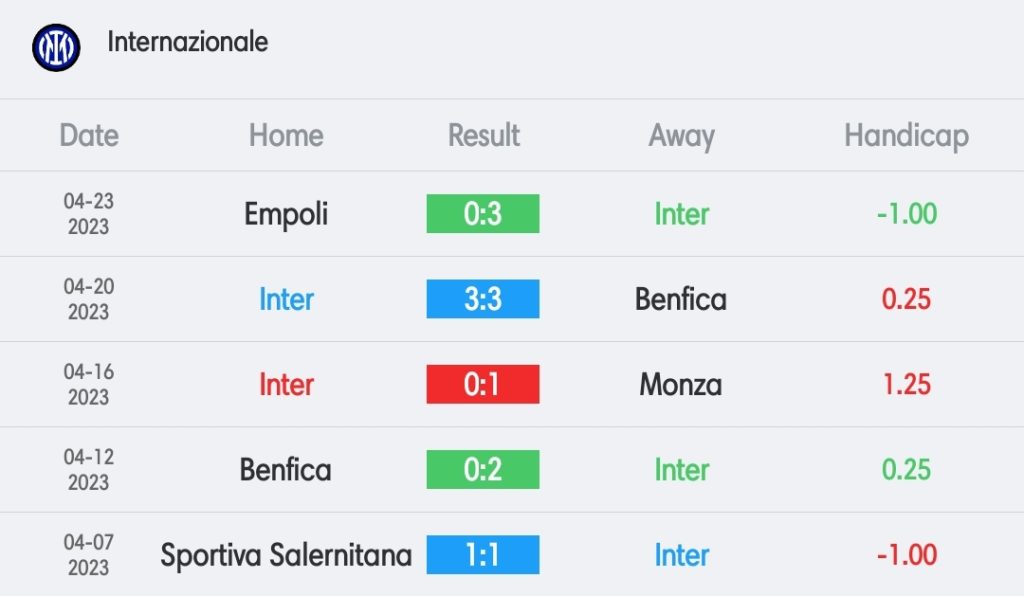Screen dimensions: 1024x596
Task: Click Benfica in the 04-20 match row
Action: (680, 300)
